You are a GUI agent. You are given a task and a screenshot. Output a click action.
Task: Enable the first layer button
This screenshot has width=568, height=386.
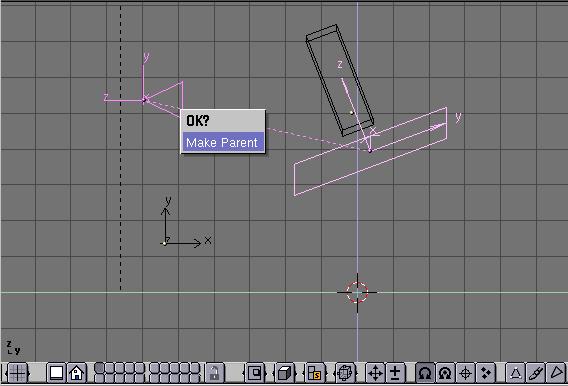point(99,368)
